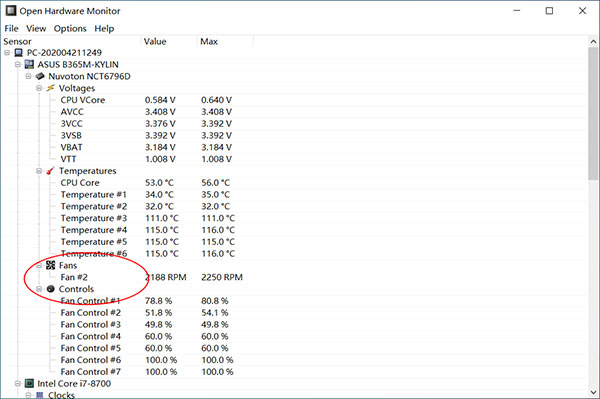
Task: Click the thermometer Temperatures icon
Action: pos(50,171)
